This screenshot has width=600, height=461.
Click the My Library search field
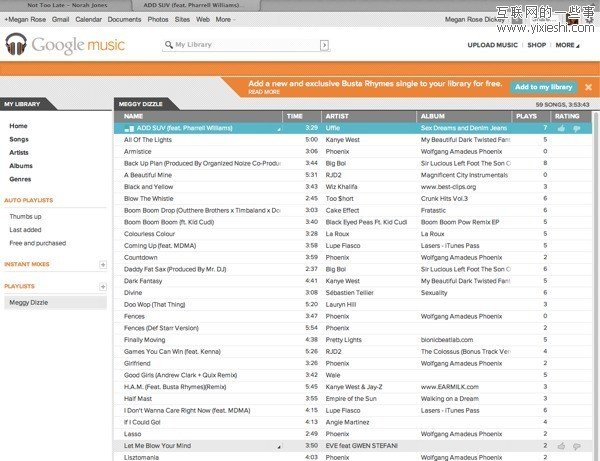click(x=245, y=45)
